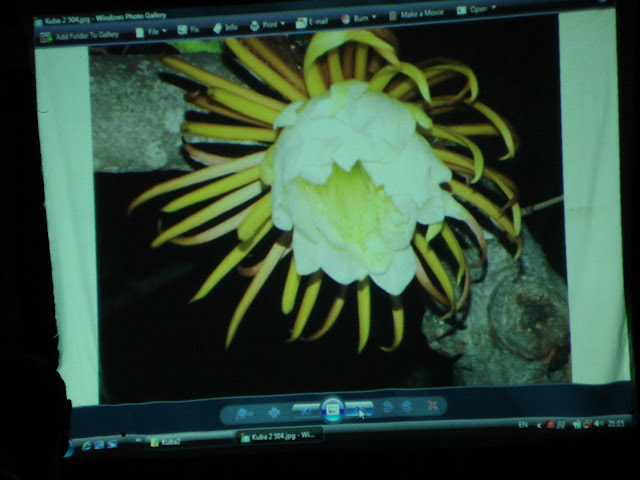Click Add Folder To Gallery button
This screenshot has width=640, height=480.
pyautogui.click(x=79, y=36)
